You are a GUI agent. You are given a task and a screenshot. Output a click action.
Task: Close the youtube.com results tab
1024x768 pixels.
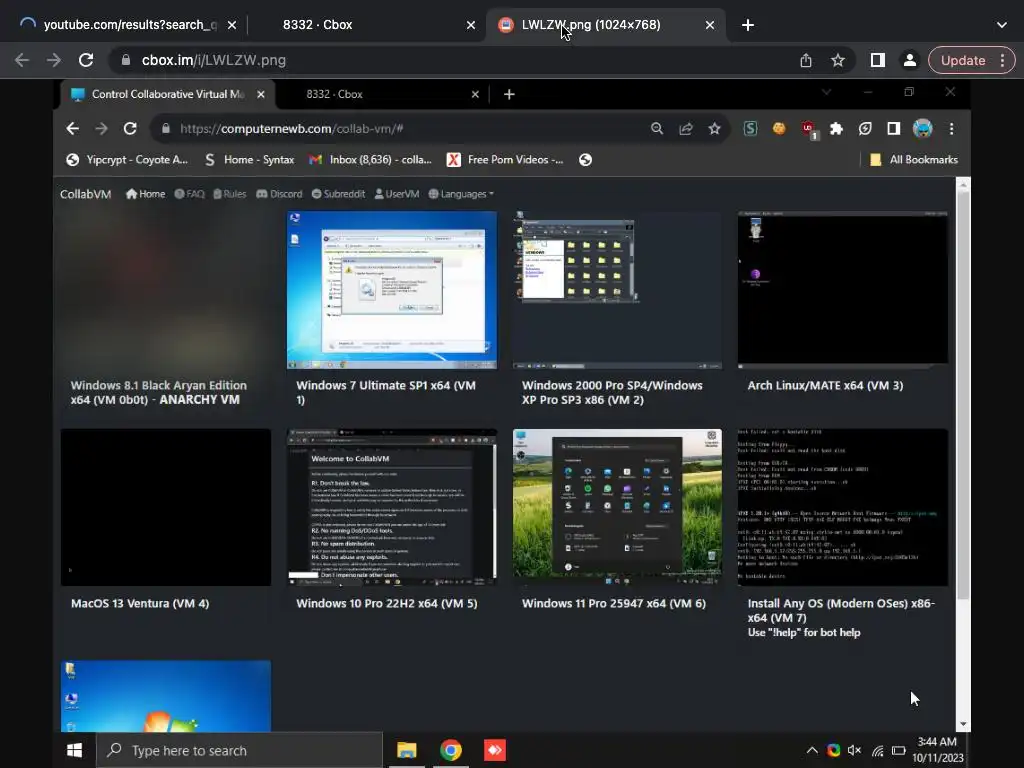[232, 25]
